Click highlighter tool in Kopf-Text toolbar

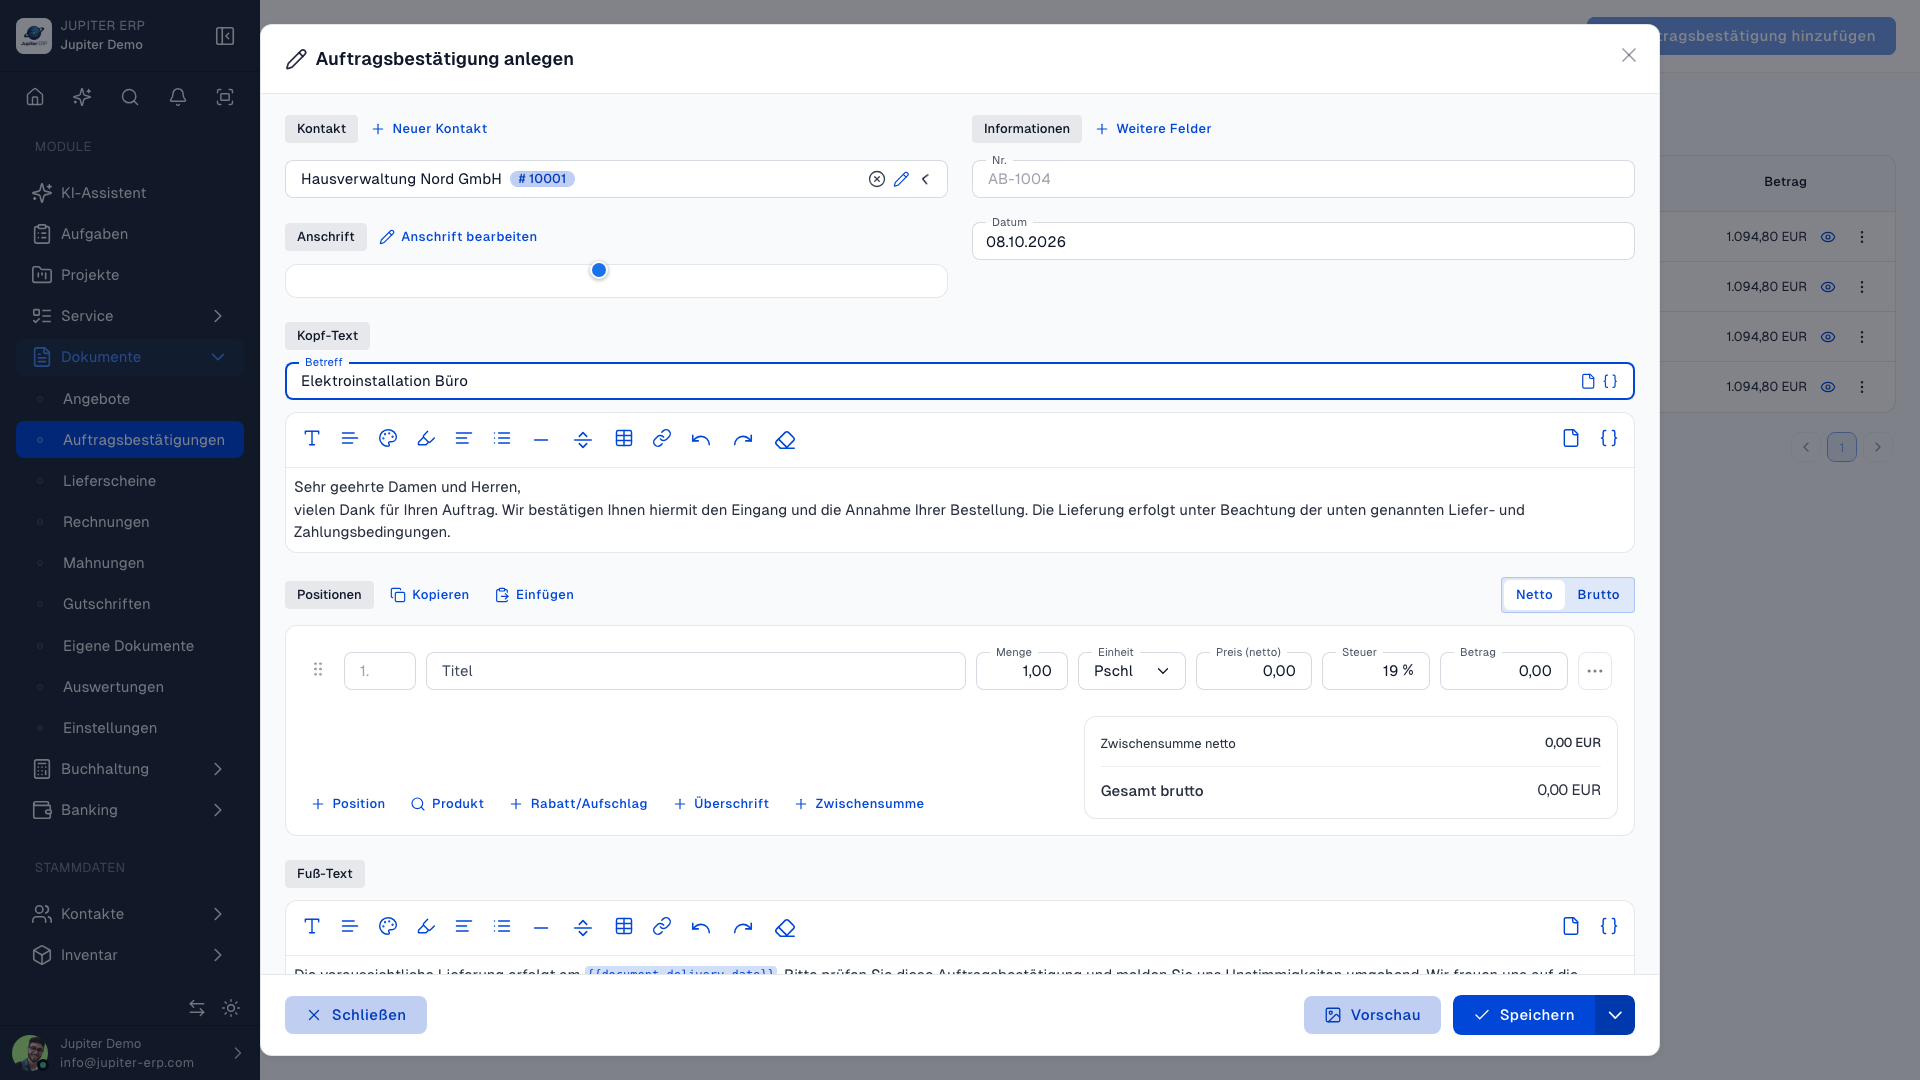pyautogui.click(x=426, y=439)
